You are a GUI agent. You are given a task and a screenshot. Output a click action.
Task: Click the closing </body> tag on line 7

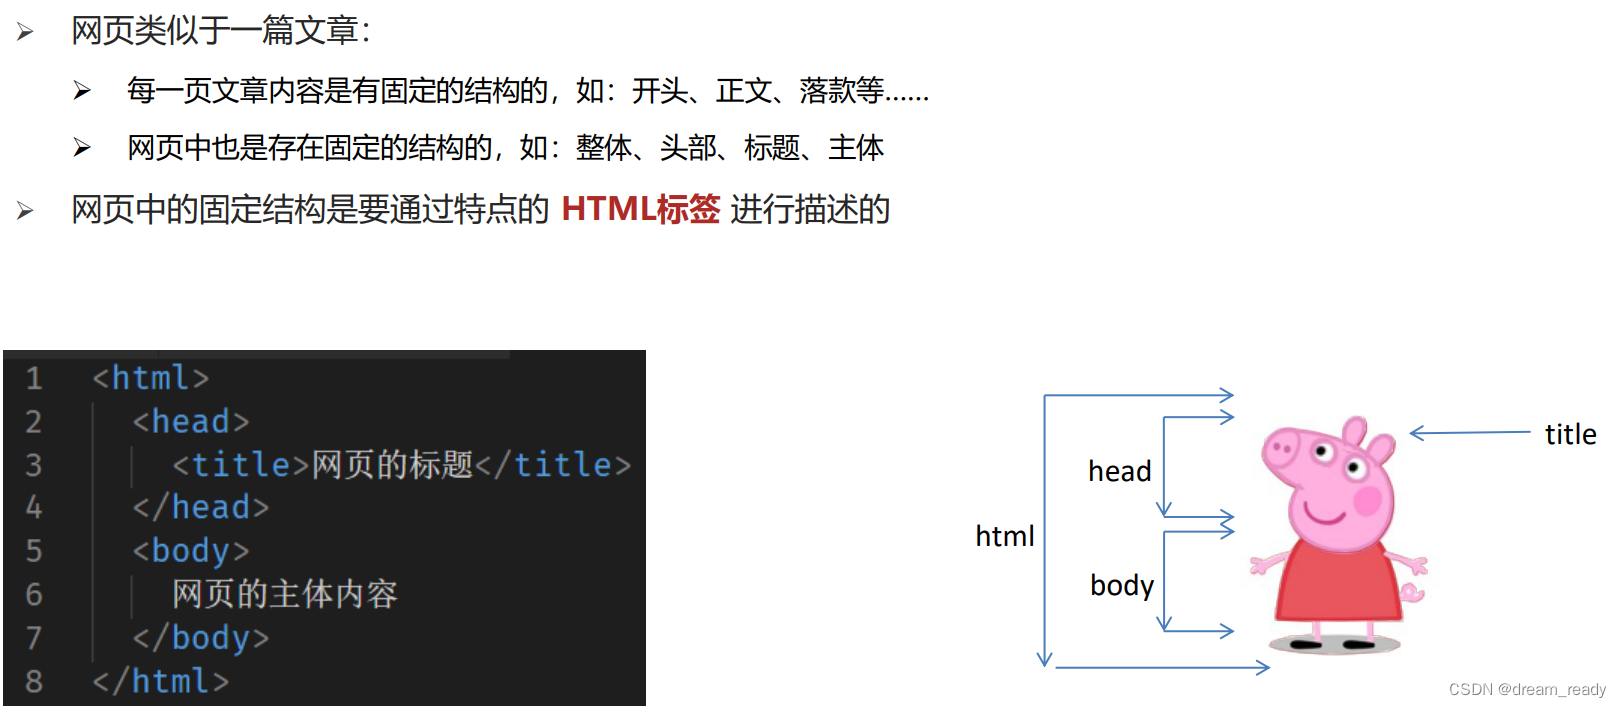[201, 637]
